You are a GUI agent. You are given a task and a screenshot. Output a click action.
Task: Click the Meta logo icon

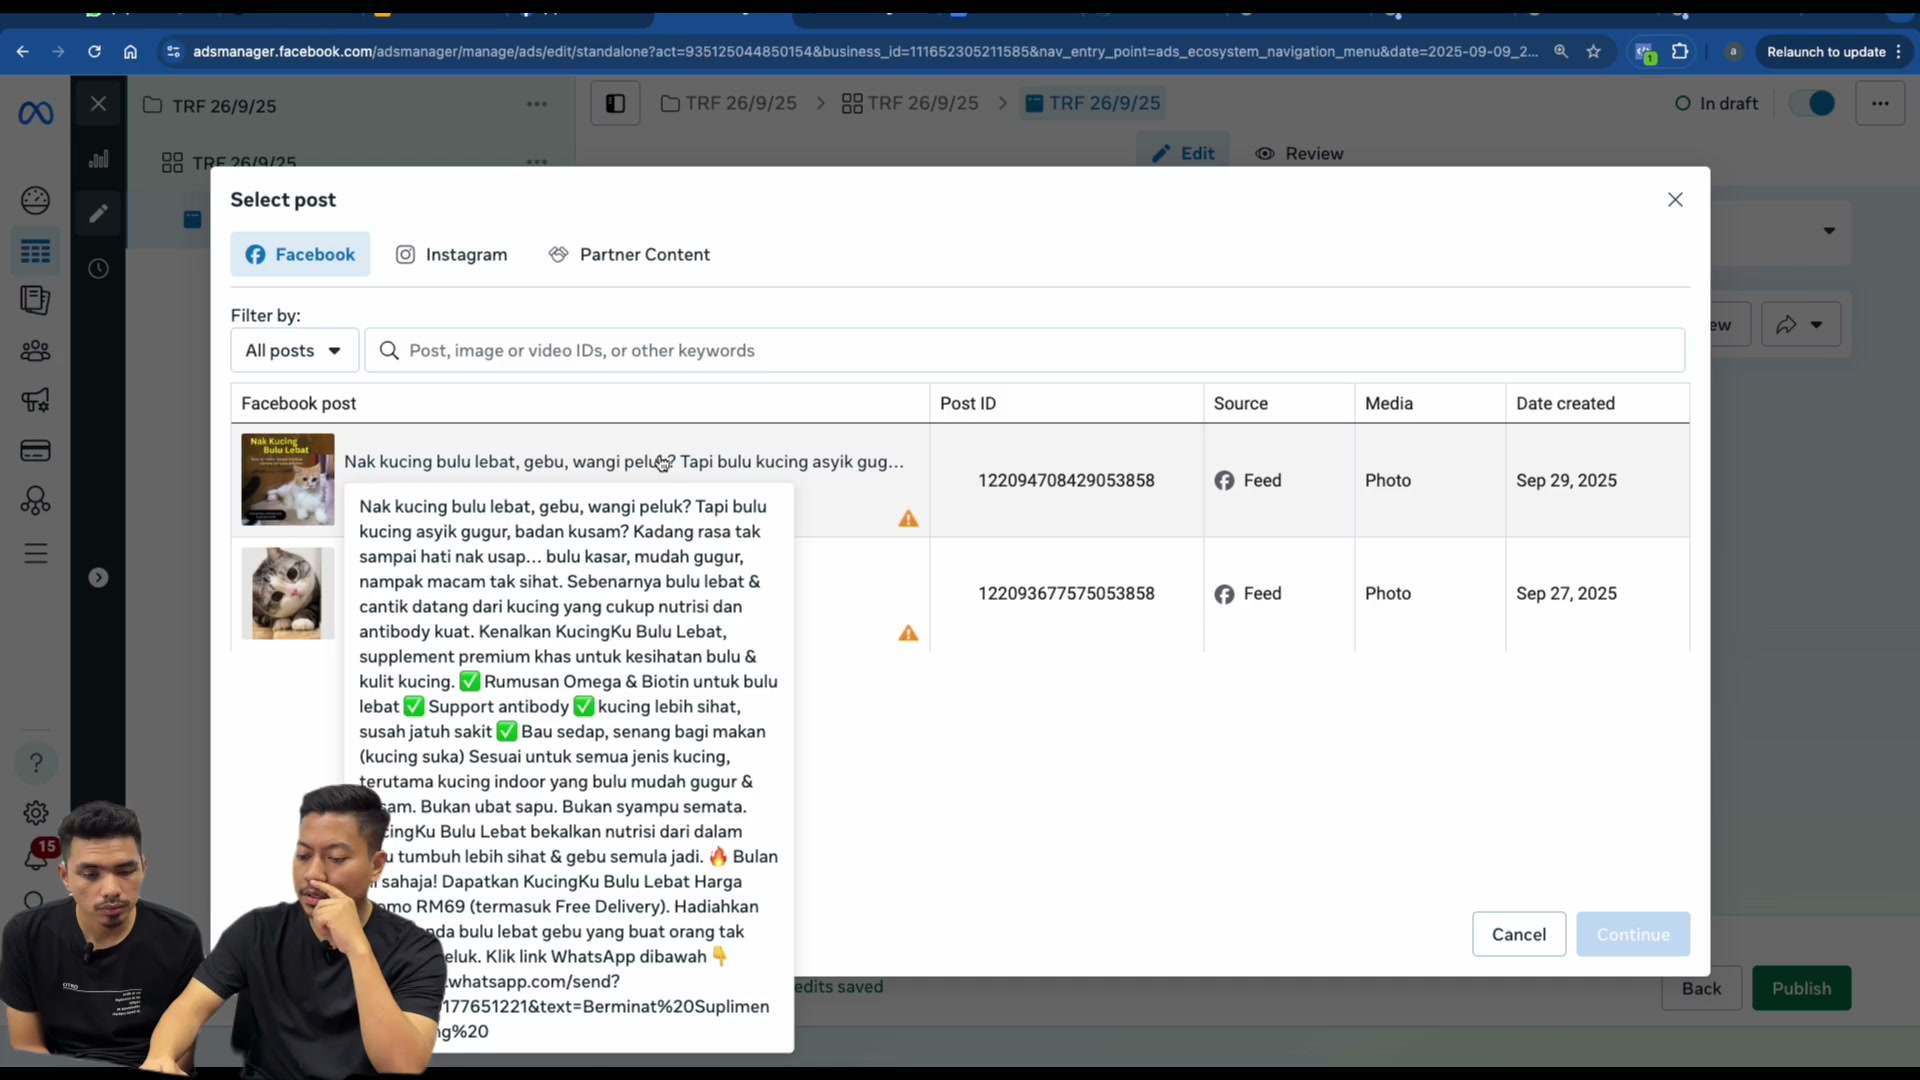[36, 114]
